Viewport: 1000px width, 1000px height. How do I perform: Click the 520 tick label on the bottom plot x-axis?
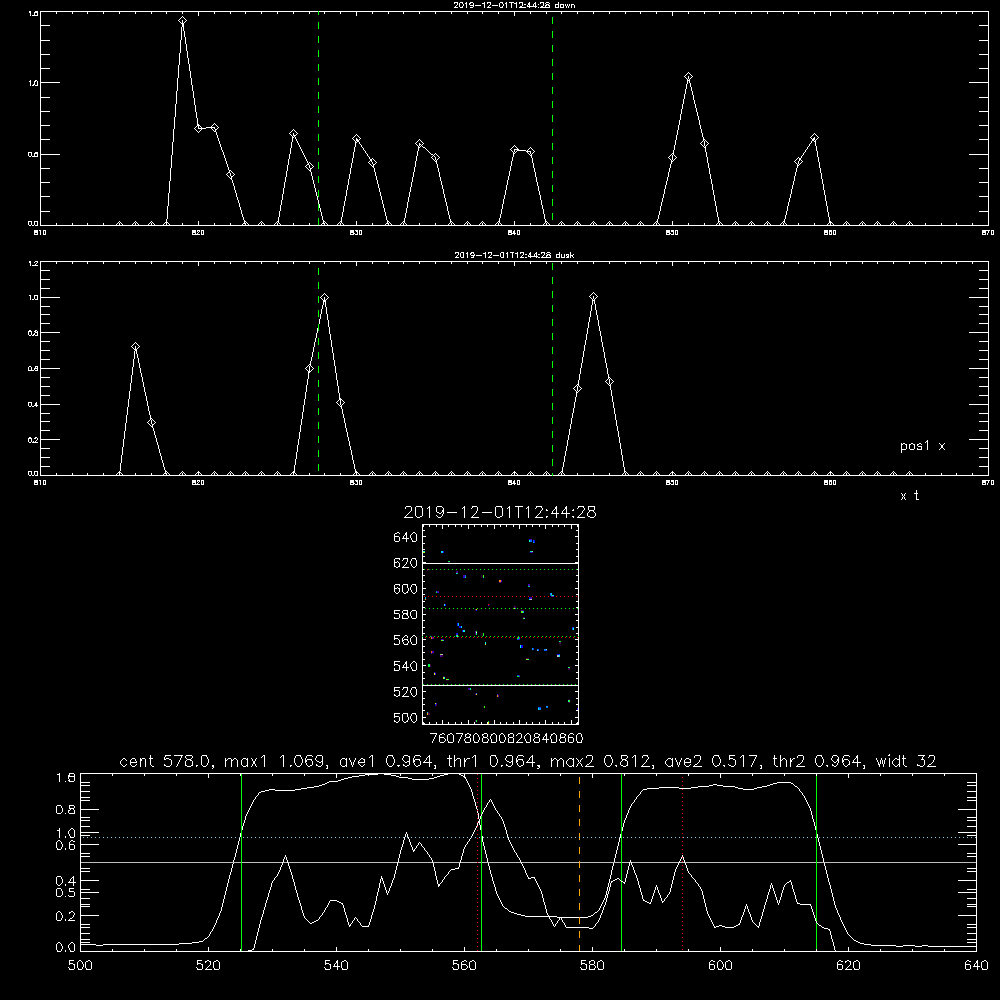click(208, 966)
